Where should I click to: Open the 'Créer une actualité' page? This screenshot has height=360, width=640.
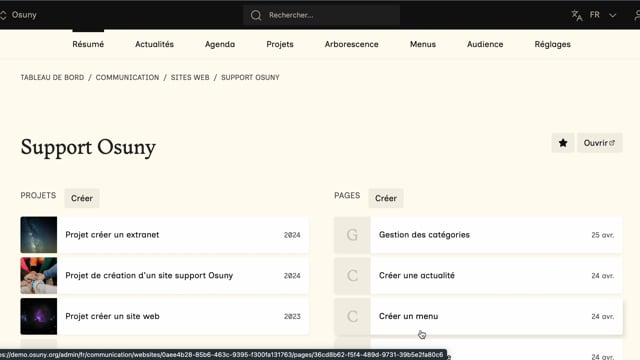click(417, 276)
